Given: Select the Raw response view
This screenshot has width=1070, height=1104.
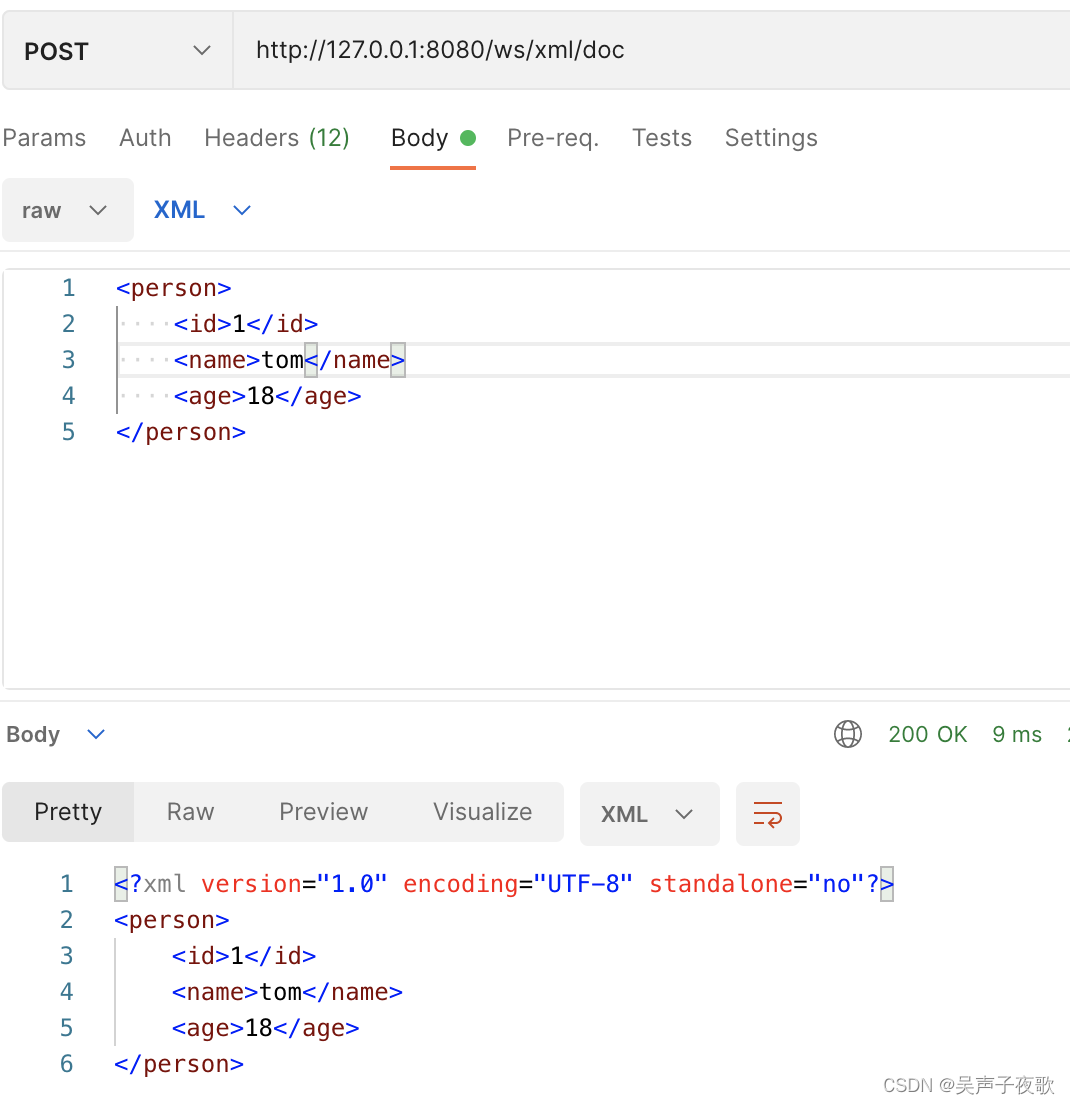Looking at the screenshot, I should click(x=190, y=812).
